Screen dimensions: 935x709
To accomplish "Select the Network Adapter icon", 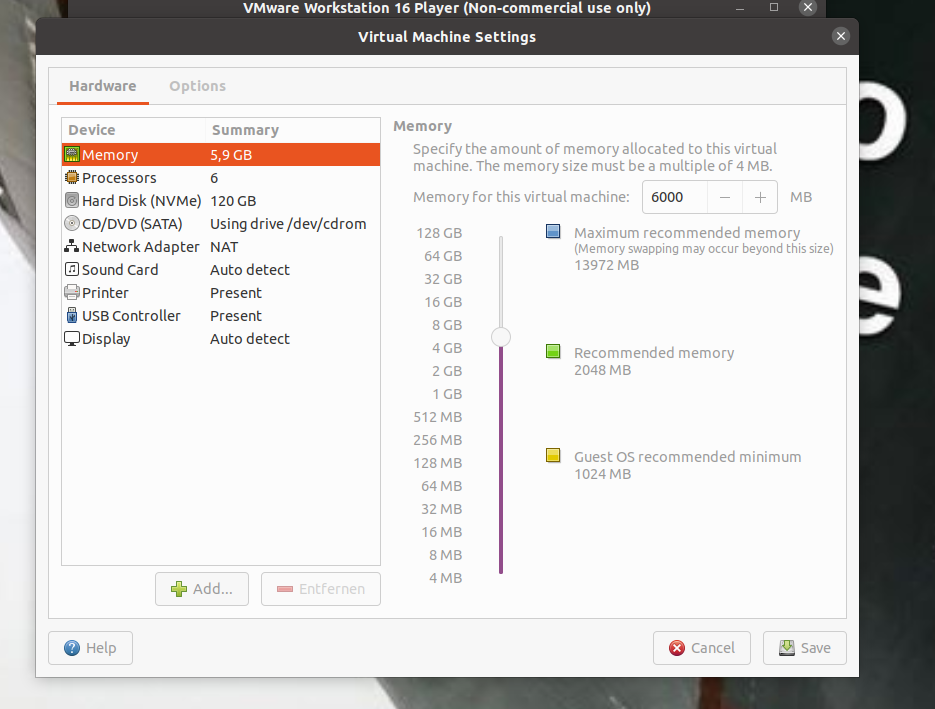I will (x=72, y=247).
